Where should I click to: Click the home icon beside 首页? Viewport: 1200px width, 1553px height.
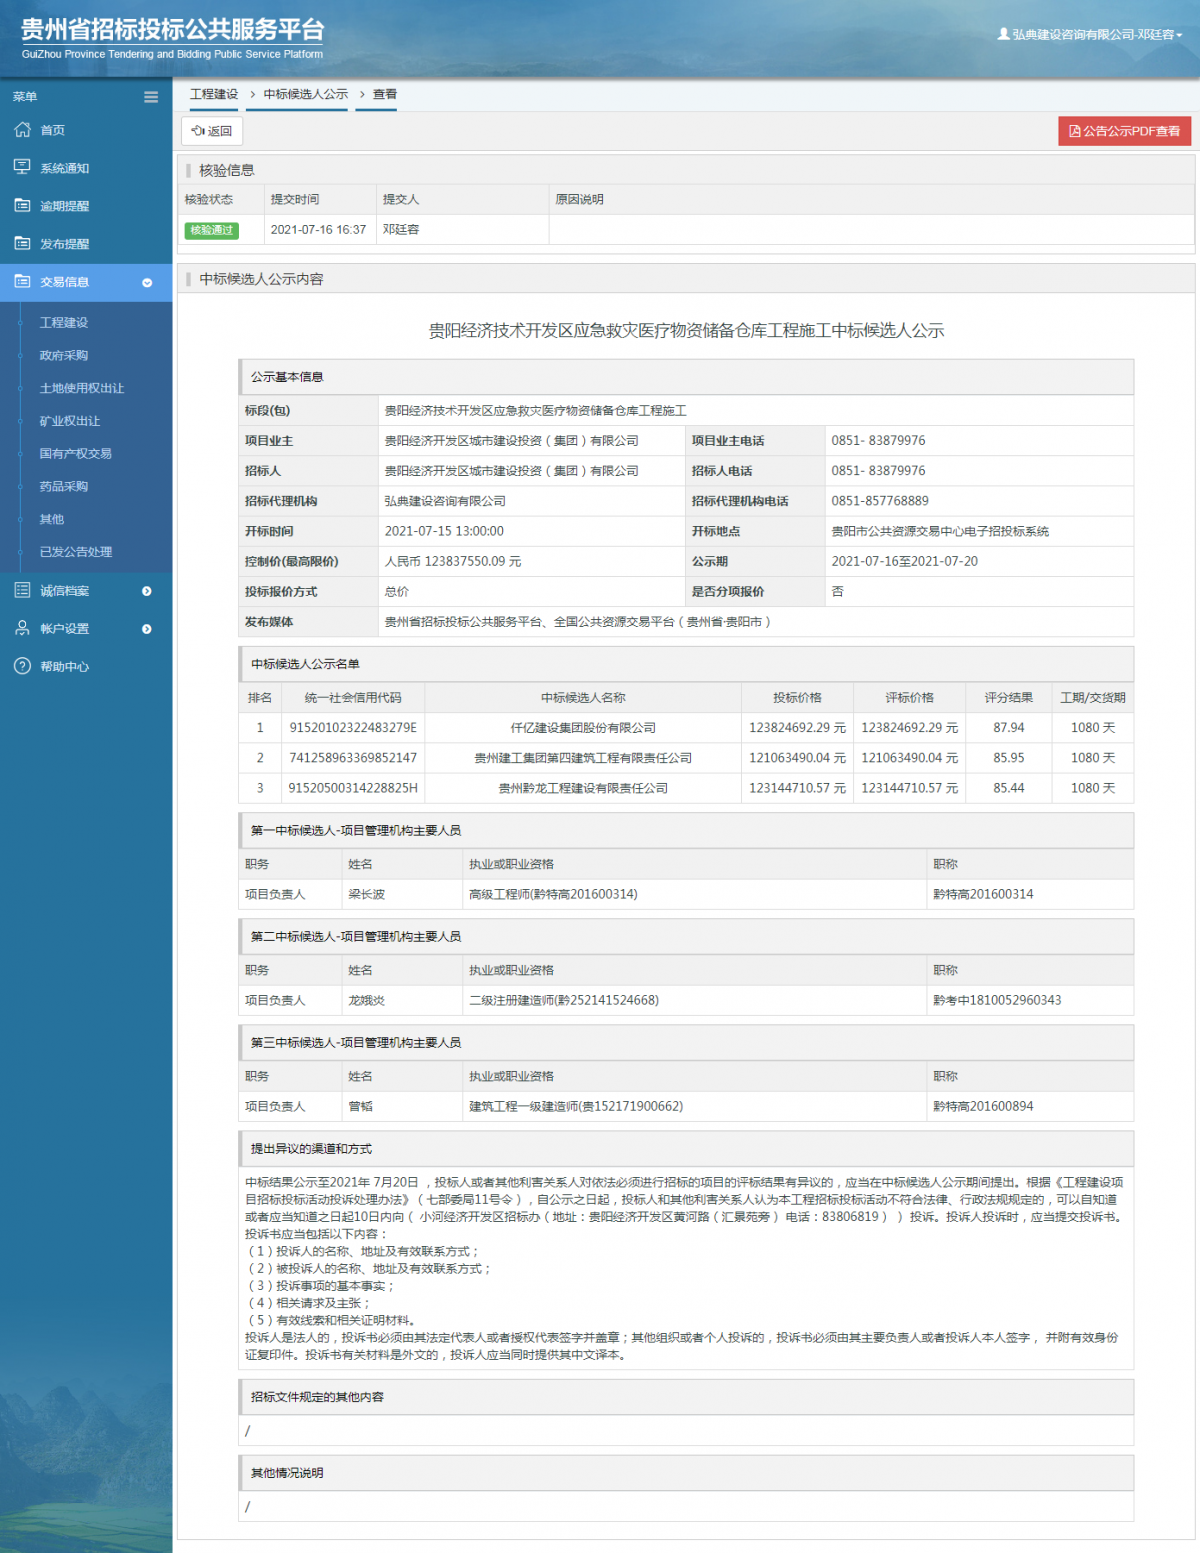[x=22, y=130]
